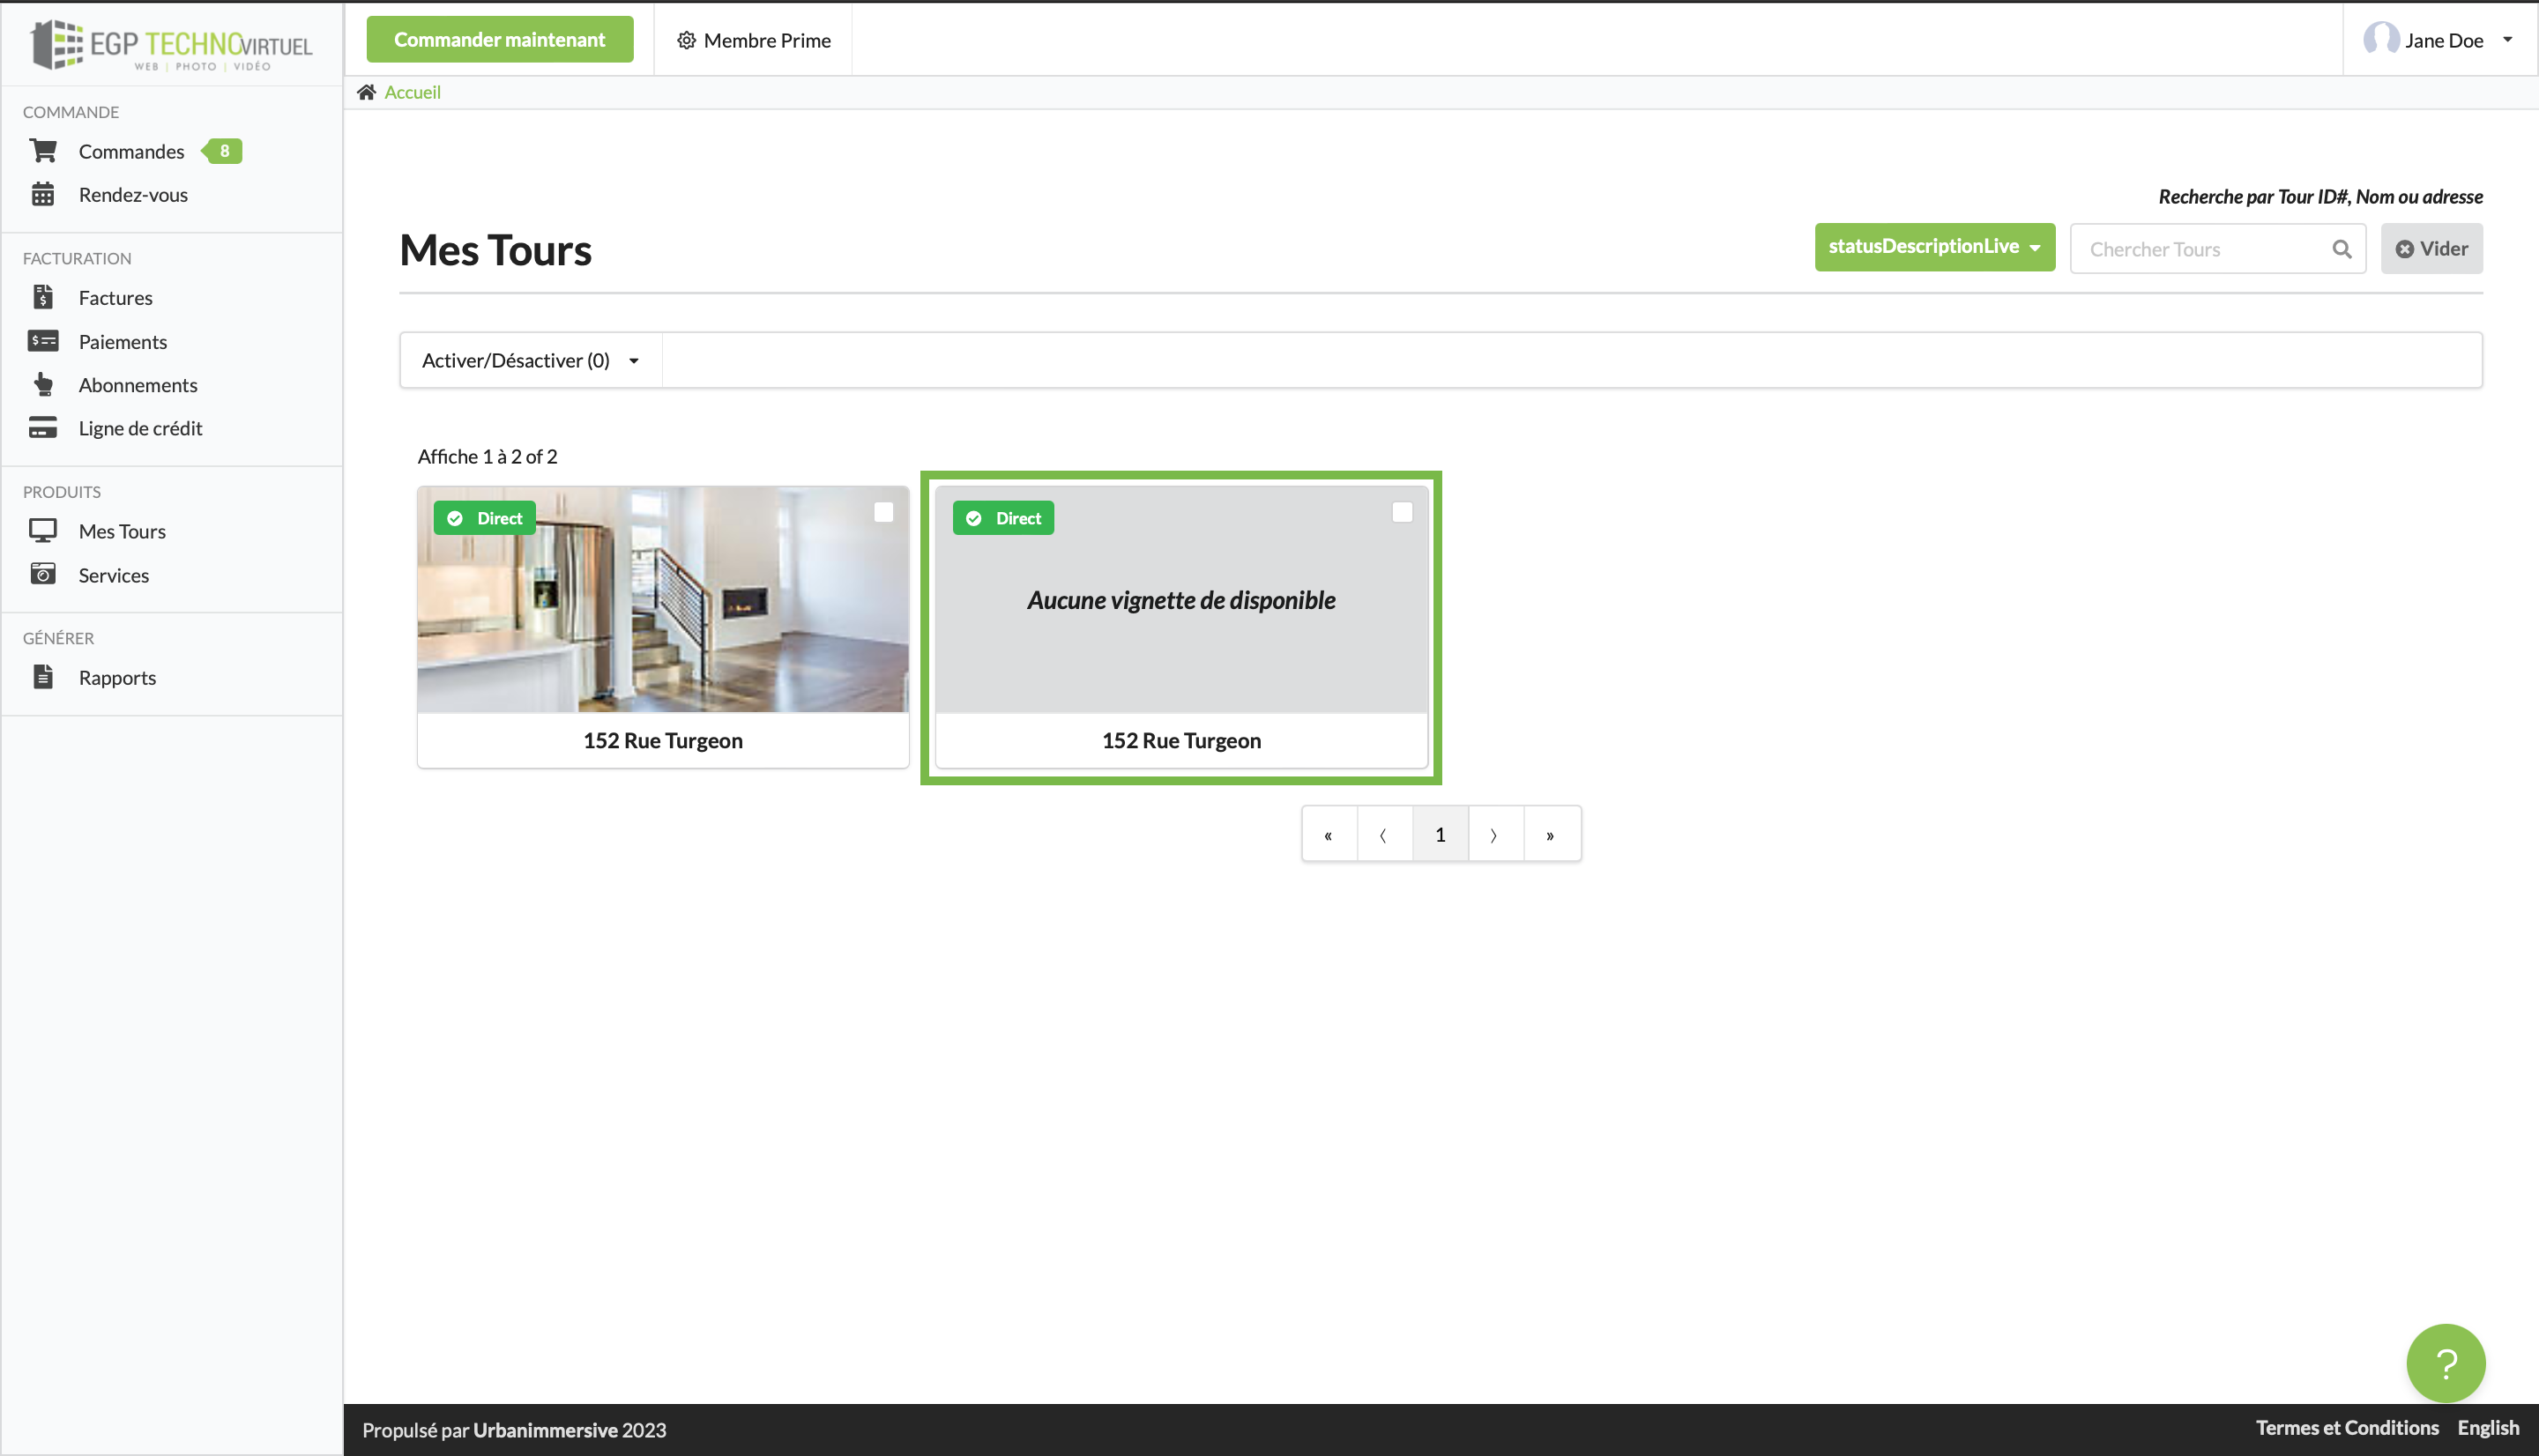Expand the Jane Doe user menu

pyautogui.click(x=2441, y=40)
